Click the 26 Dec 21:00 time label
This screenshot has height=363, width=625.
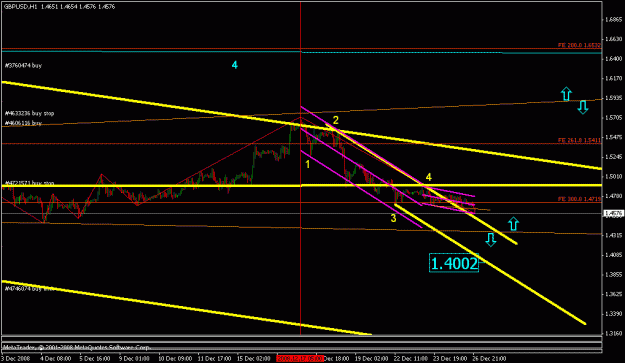click(x=489, y=359)
